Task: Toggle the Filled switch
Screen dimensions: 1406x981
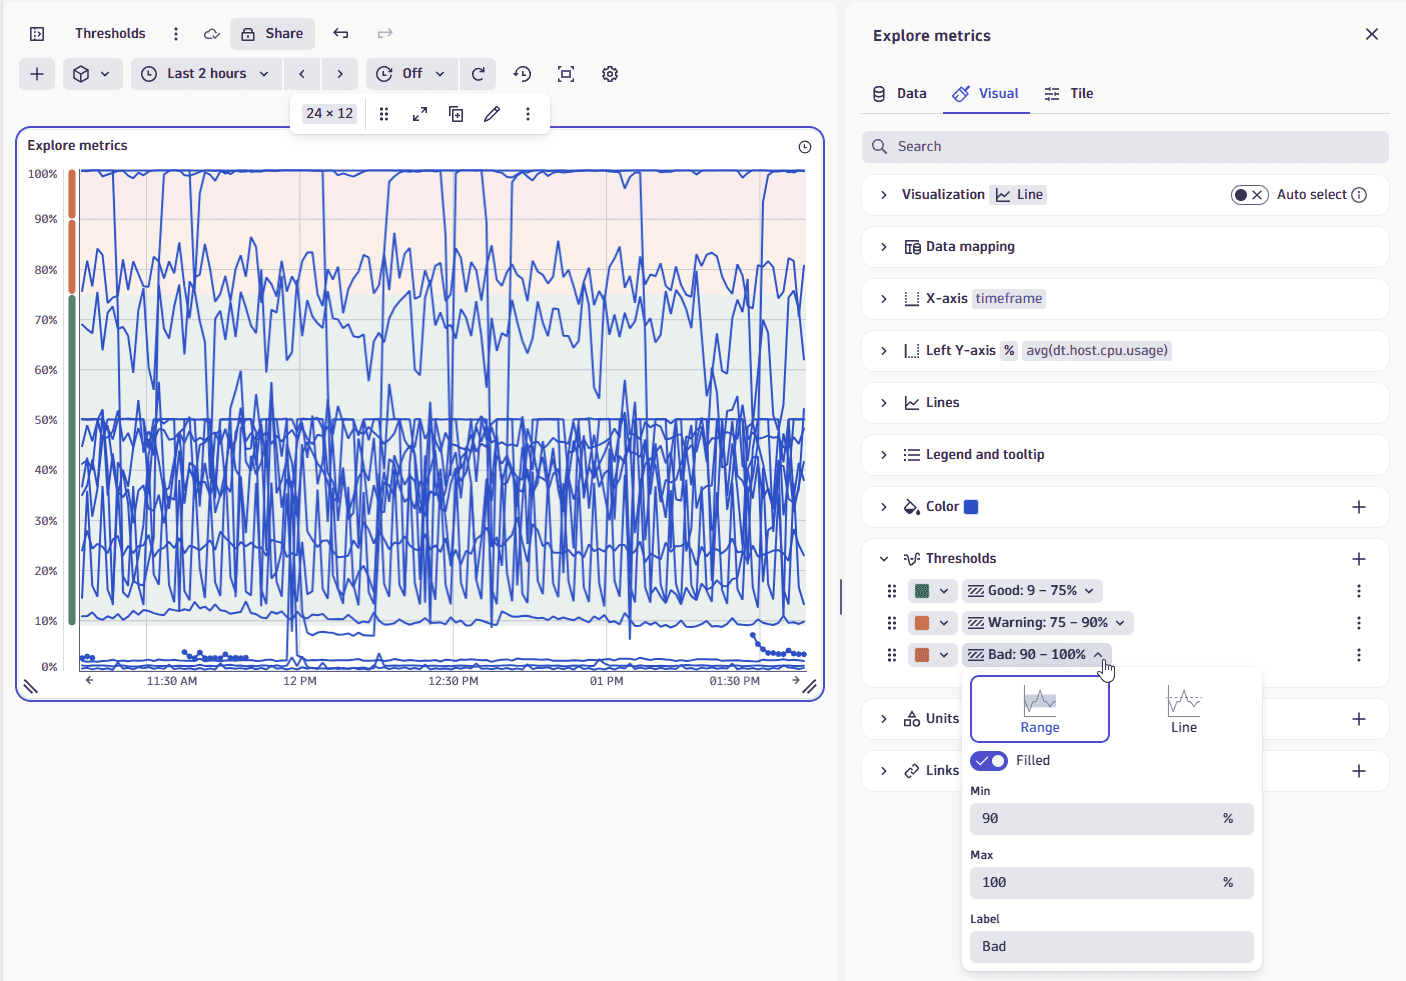Action: 989,761
